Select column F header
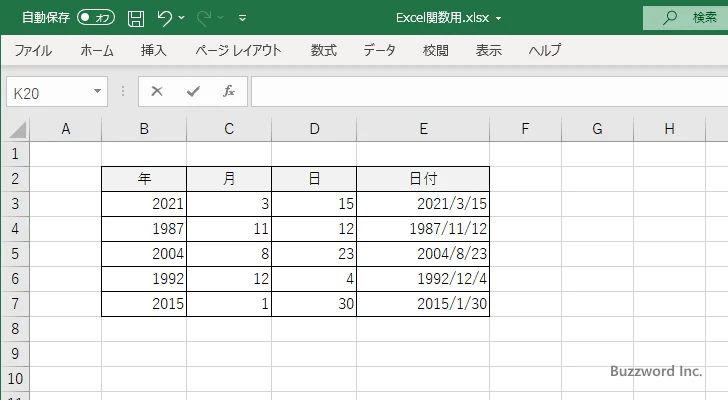728x400 pixels. coord(525,129)
